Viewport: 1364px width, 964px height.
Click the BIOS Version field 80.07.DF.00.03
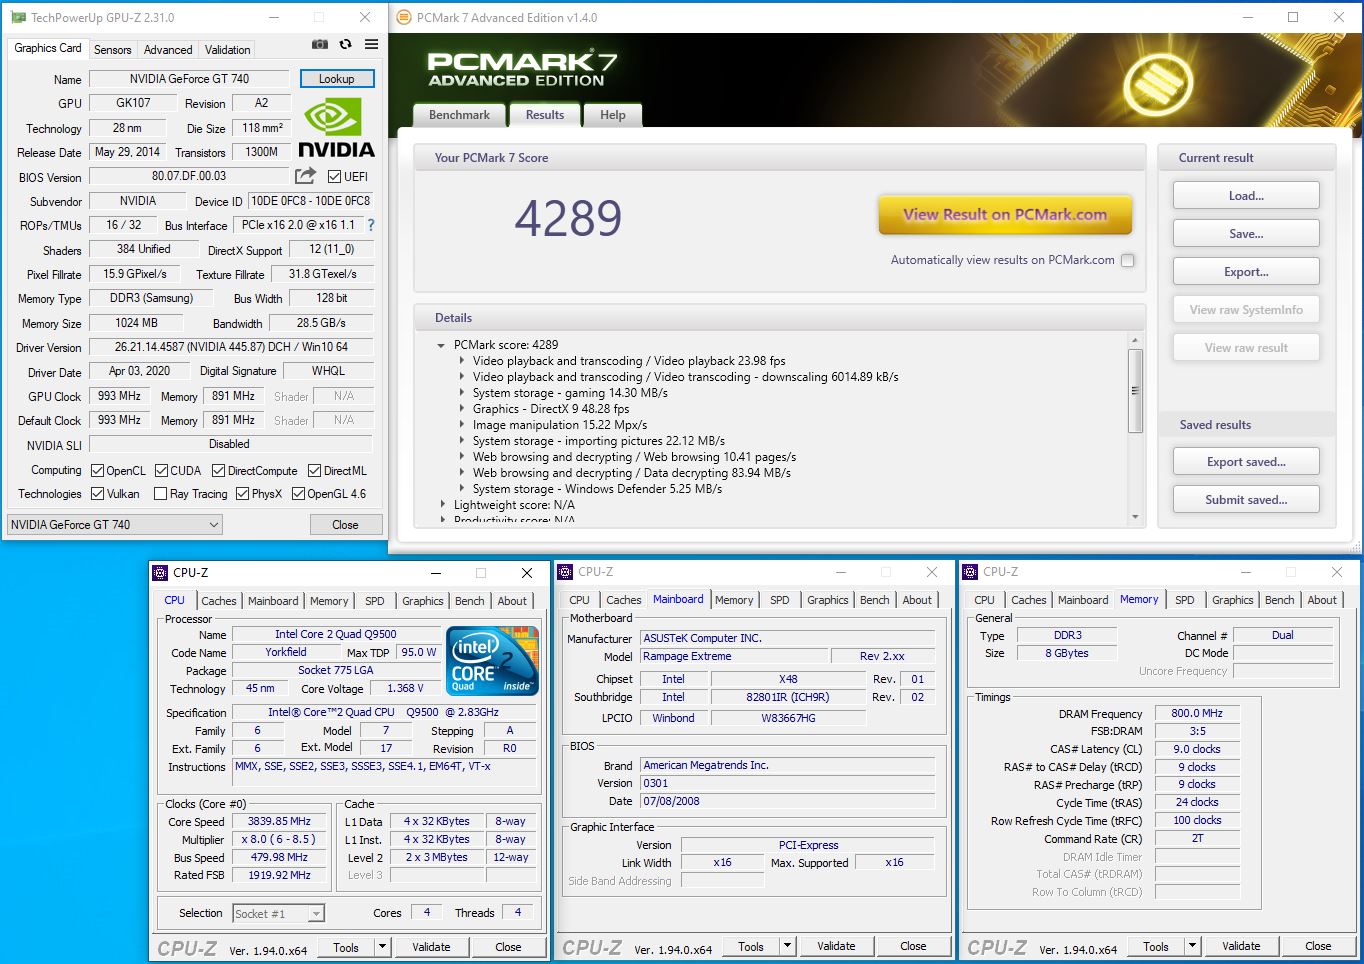tap(189, 176)
